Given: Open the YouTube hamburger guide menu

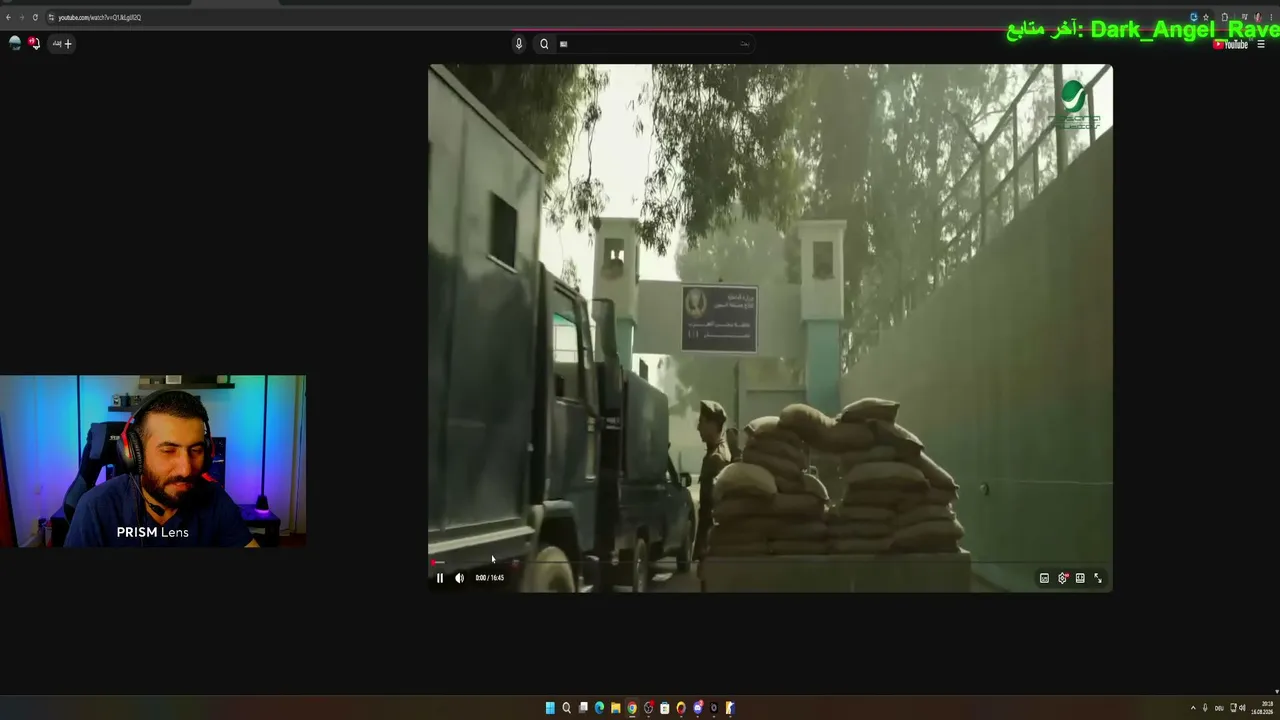Looking at the screenshot, I should [x=1261, y=44].
